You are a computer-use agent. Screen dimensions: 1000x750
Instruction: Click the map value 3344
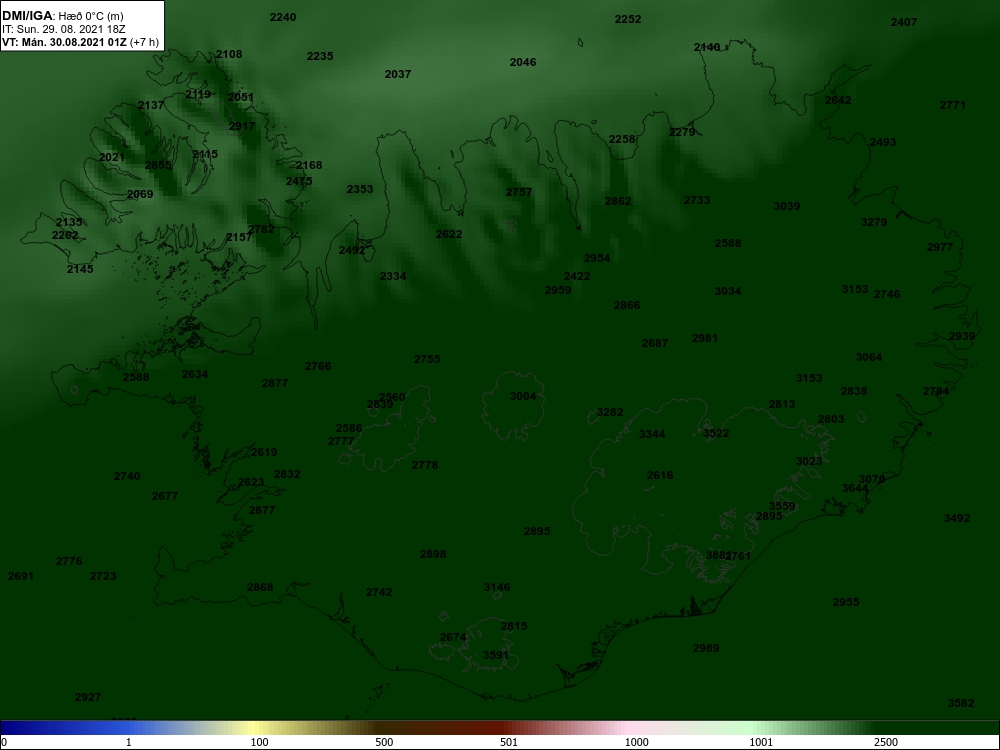[x=652, y=434]
